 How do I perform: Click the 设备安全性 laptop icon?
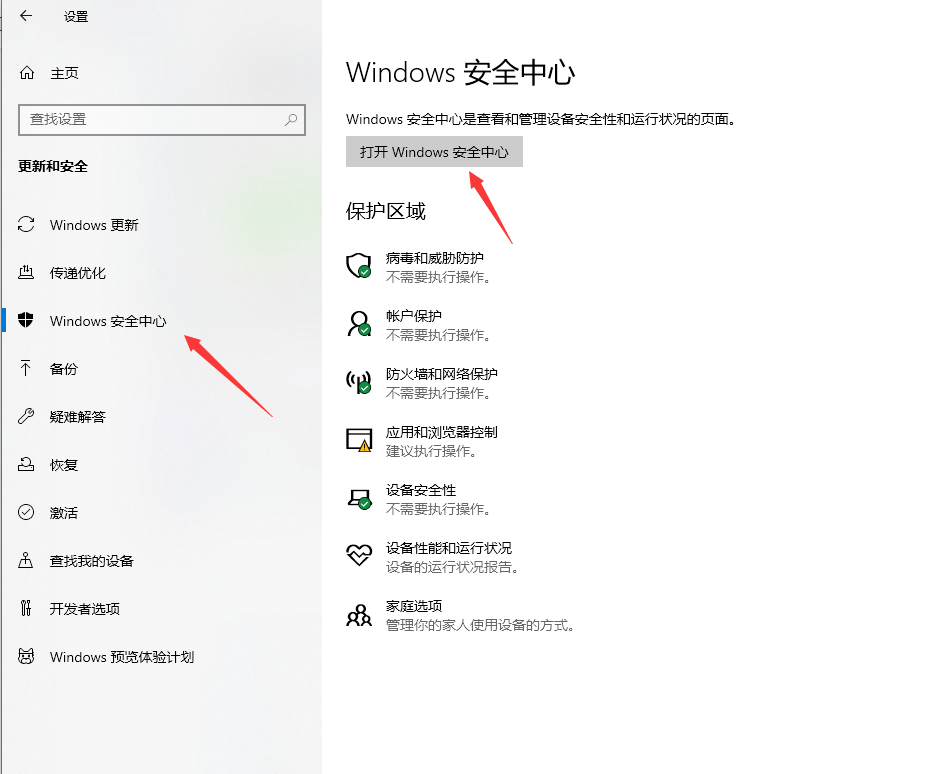(x=360, y=499)
